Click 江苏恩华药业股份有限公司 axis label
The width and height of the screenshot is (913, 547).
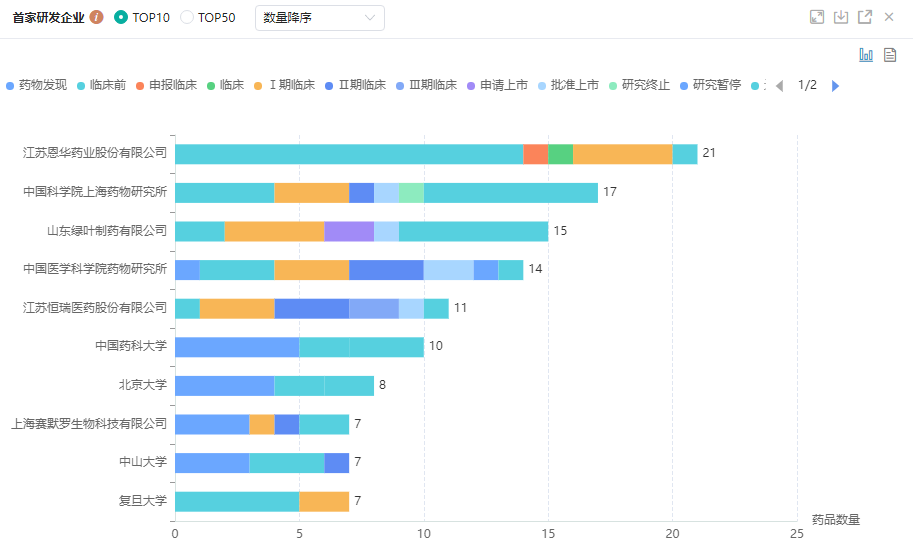tap(95, 153)
